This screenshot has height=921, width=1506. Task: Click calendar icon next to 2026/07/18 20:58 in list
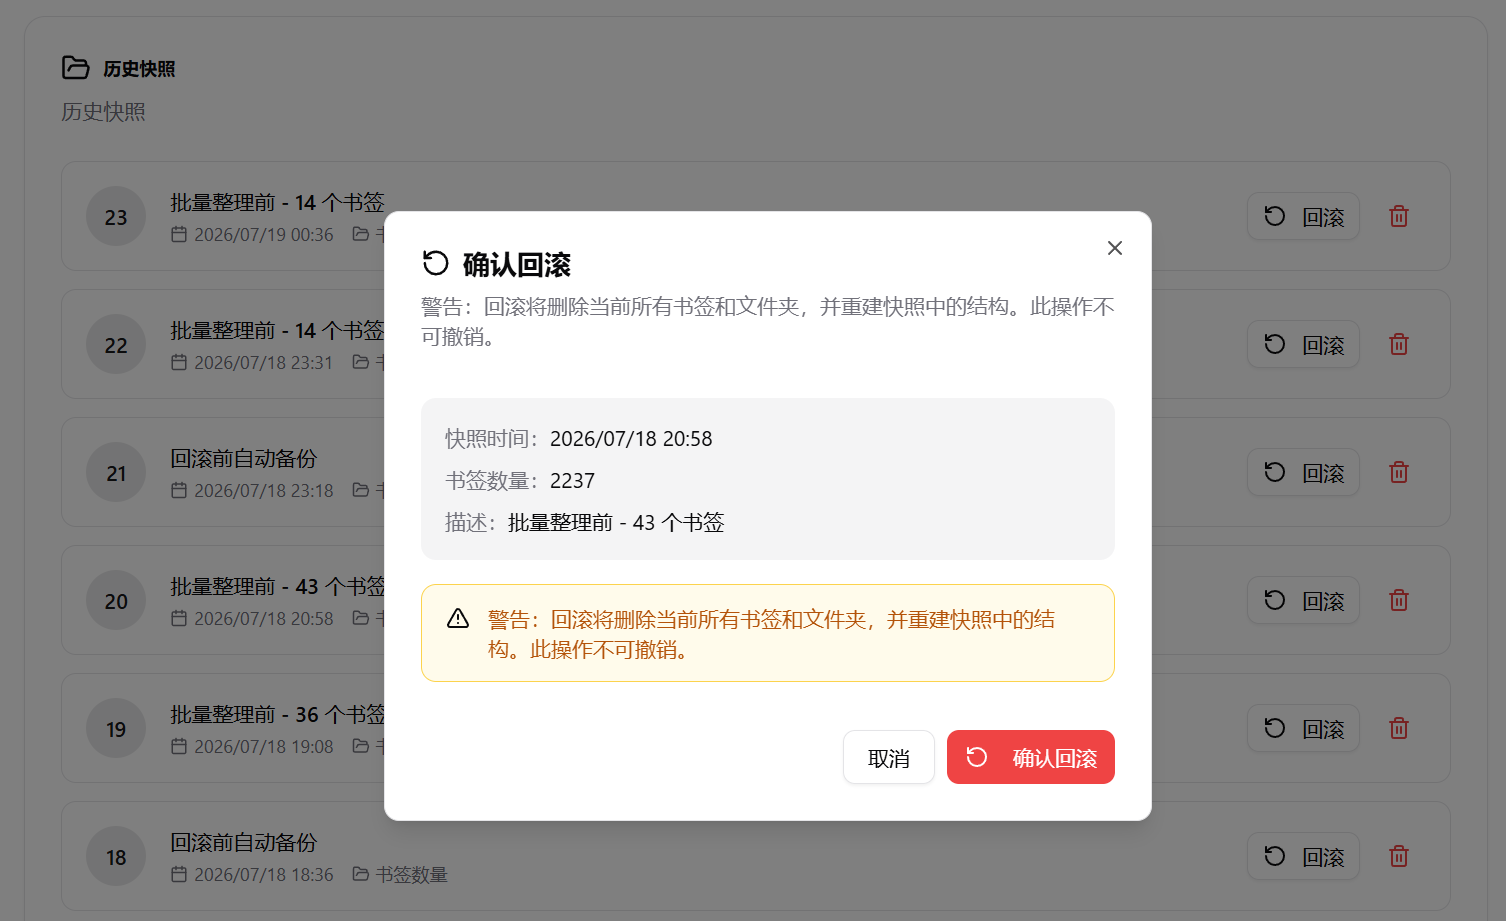tap(179, 618)
